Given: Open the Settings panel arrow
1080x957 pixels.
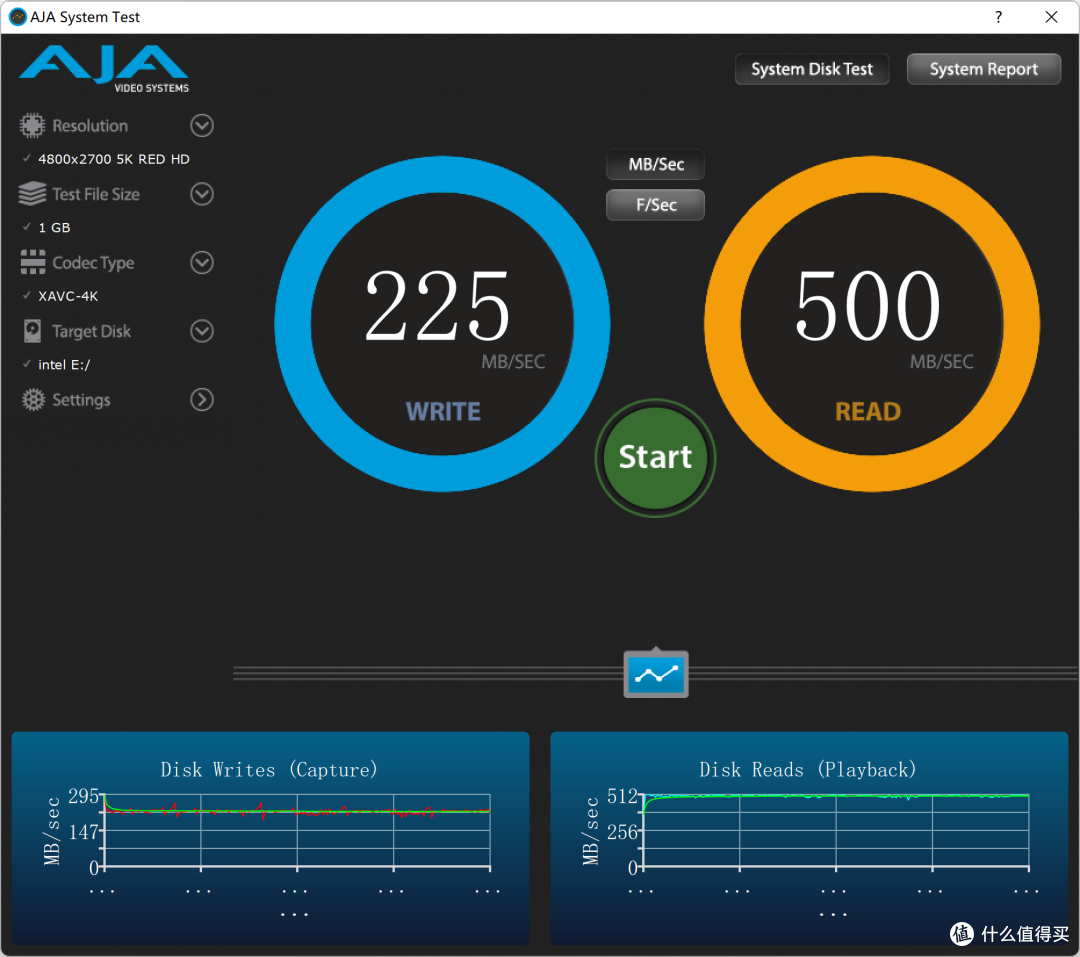Looking at the screenshot, I should 202,400.
